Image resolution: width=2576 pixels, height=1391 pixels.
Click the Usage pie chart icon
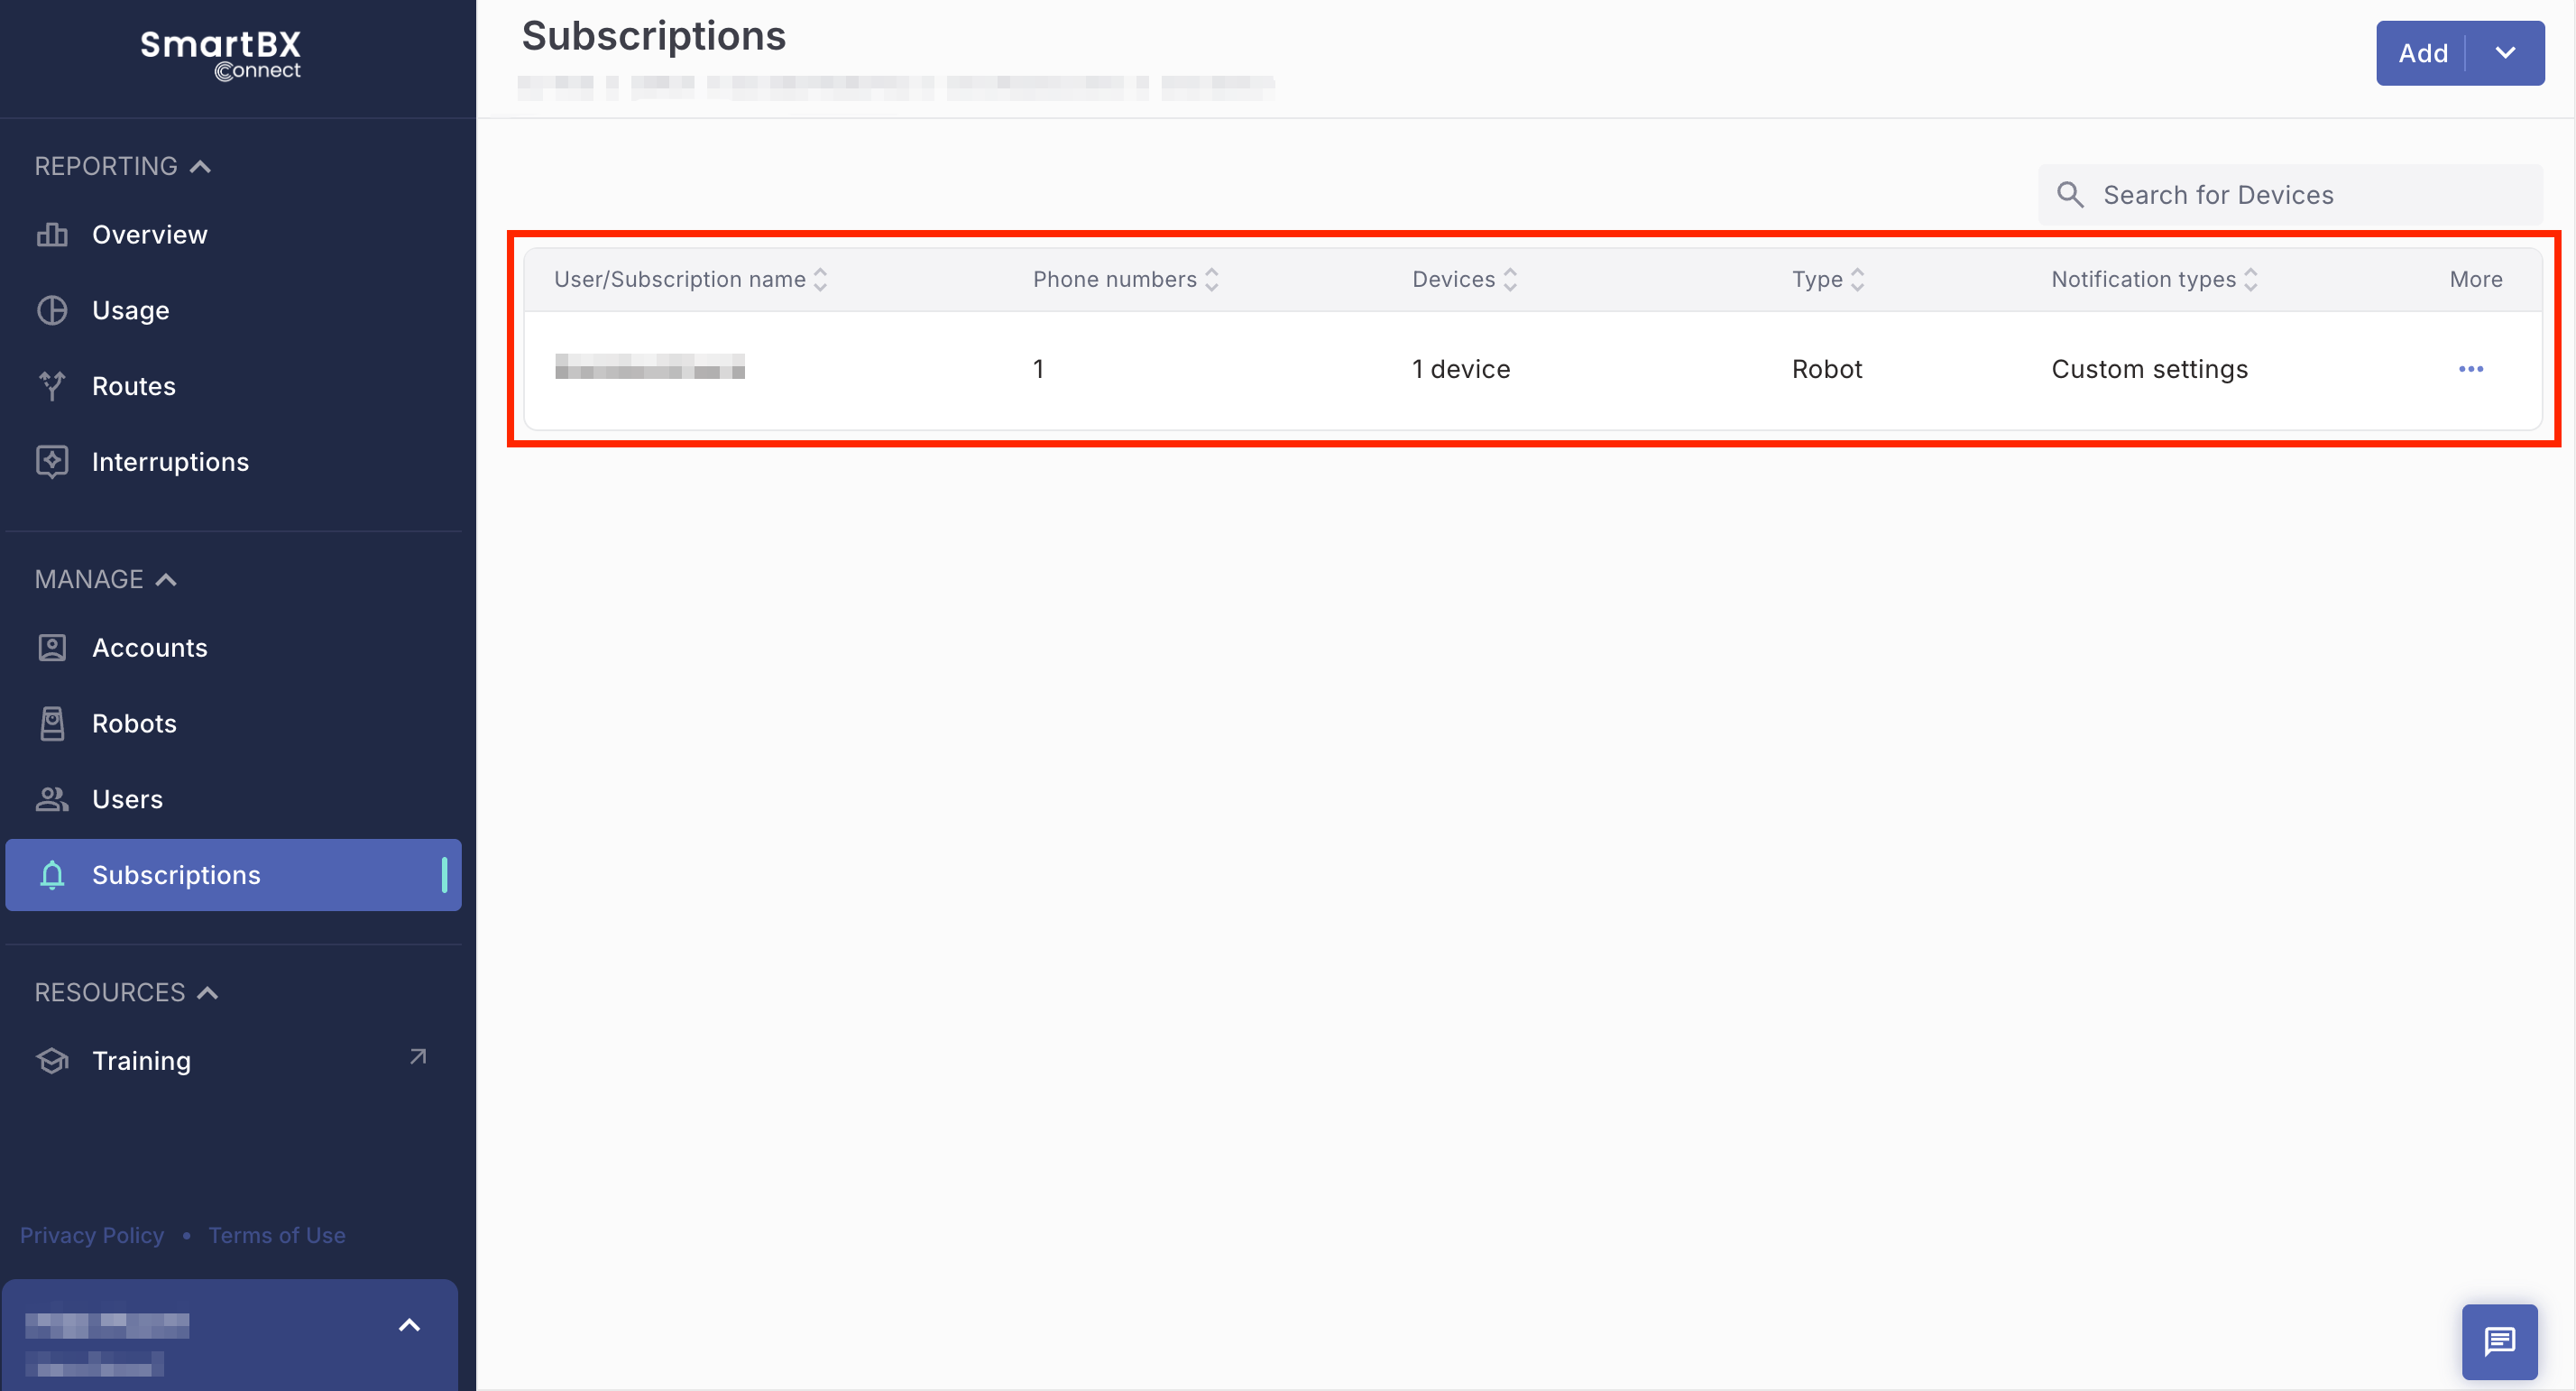point(52,311)
